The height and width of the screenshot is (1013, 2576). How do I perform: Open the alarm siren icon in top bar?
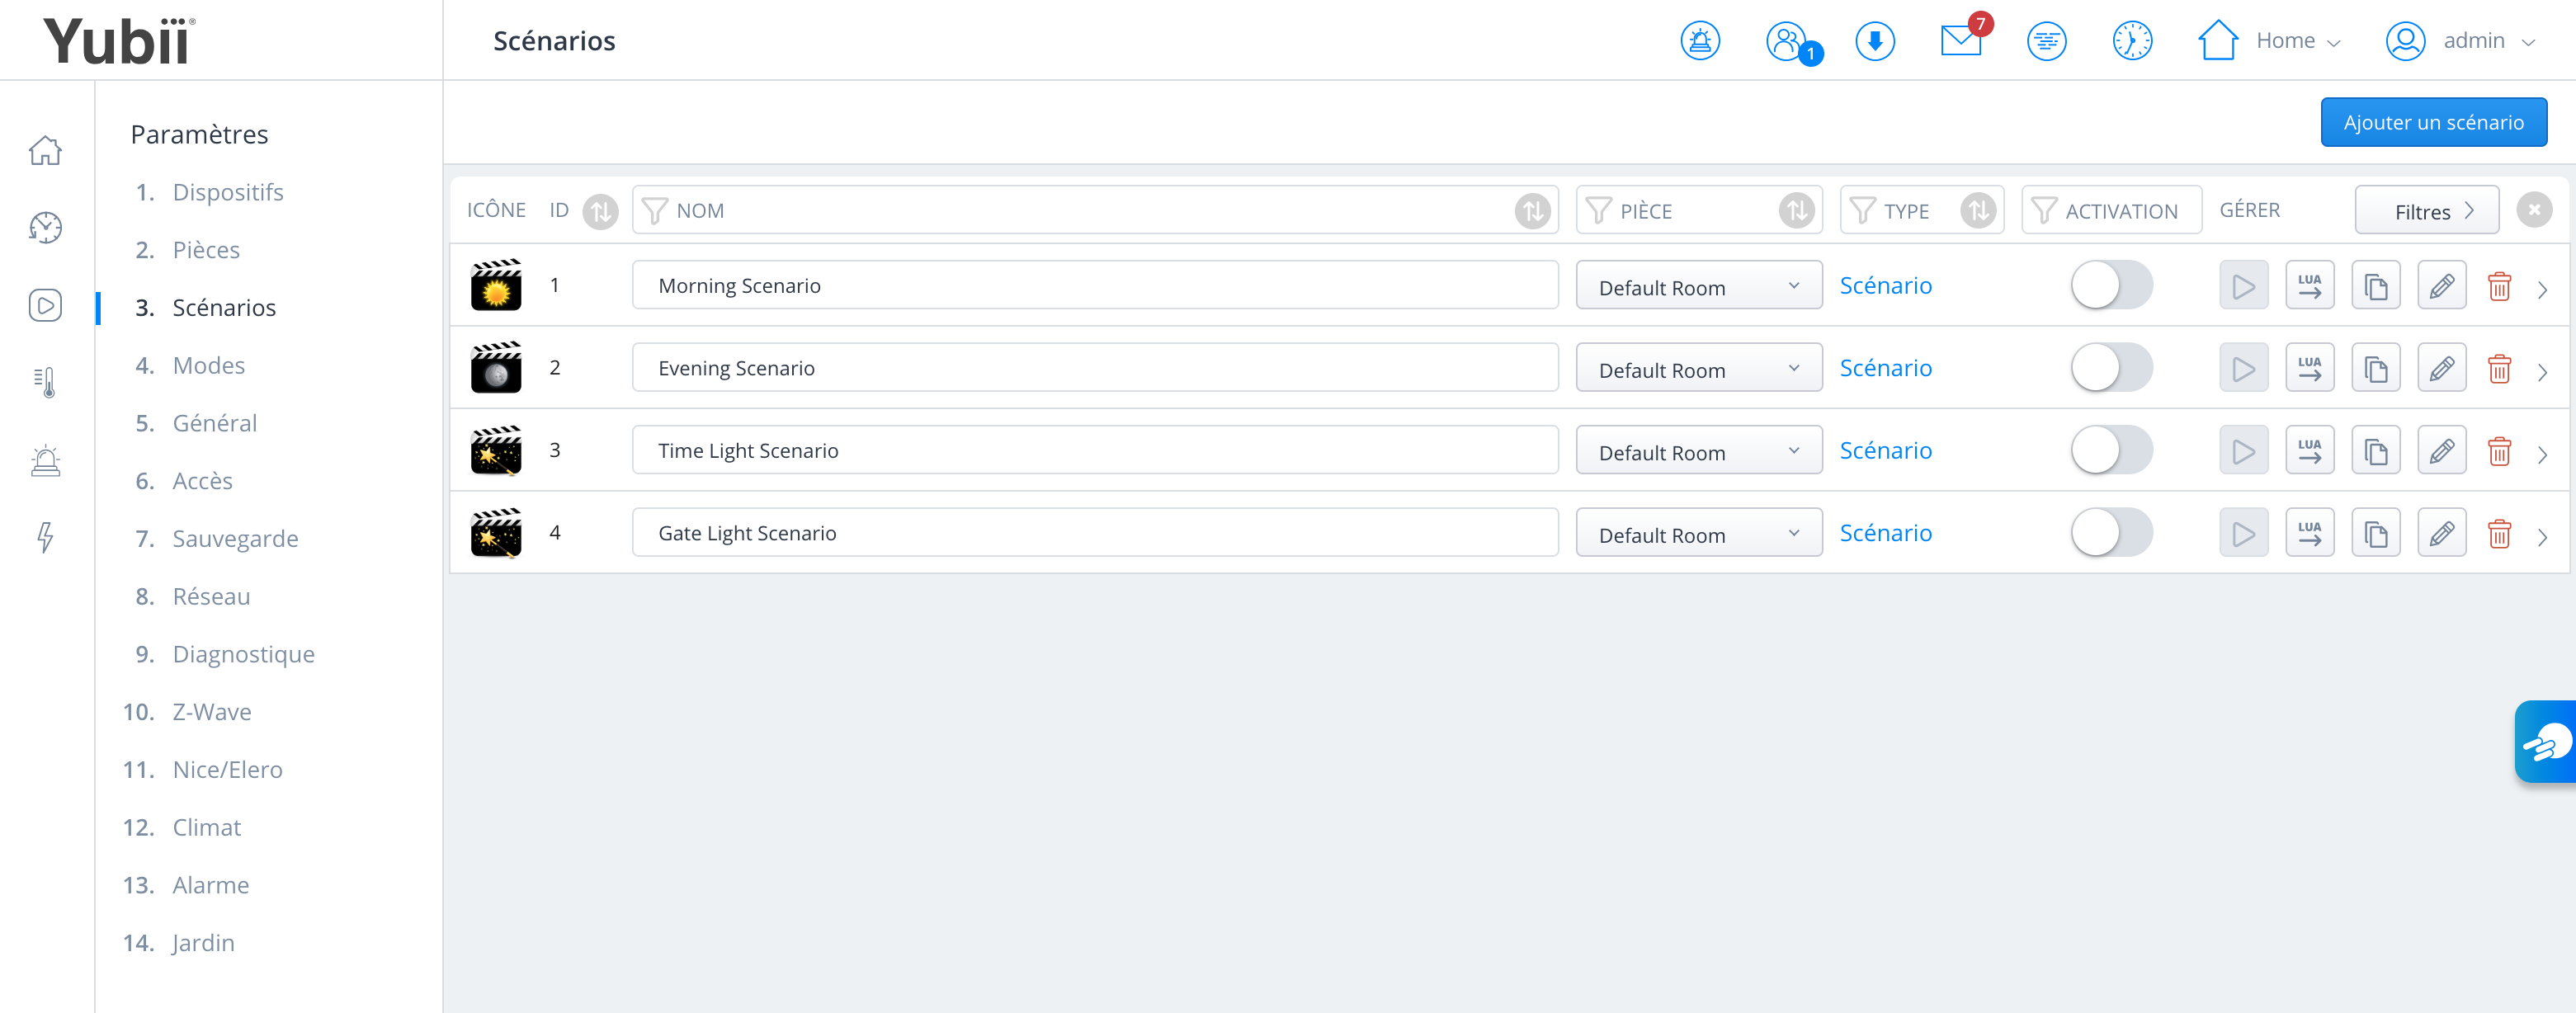[x=1700, y=41]
